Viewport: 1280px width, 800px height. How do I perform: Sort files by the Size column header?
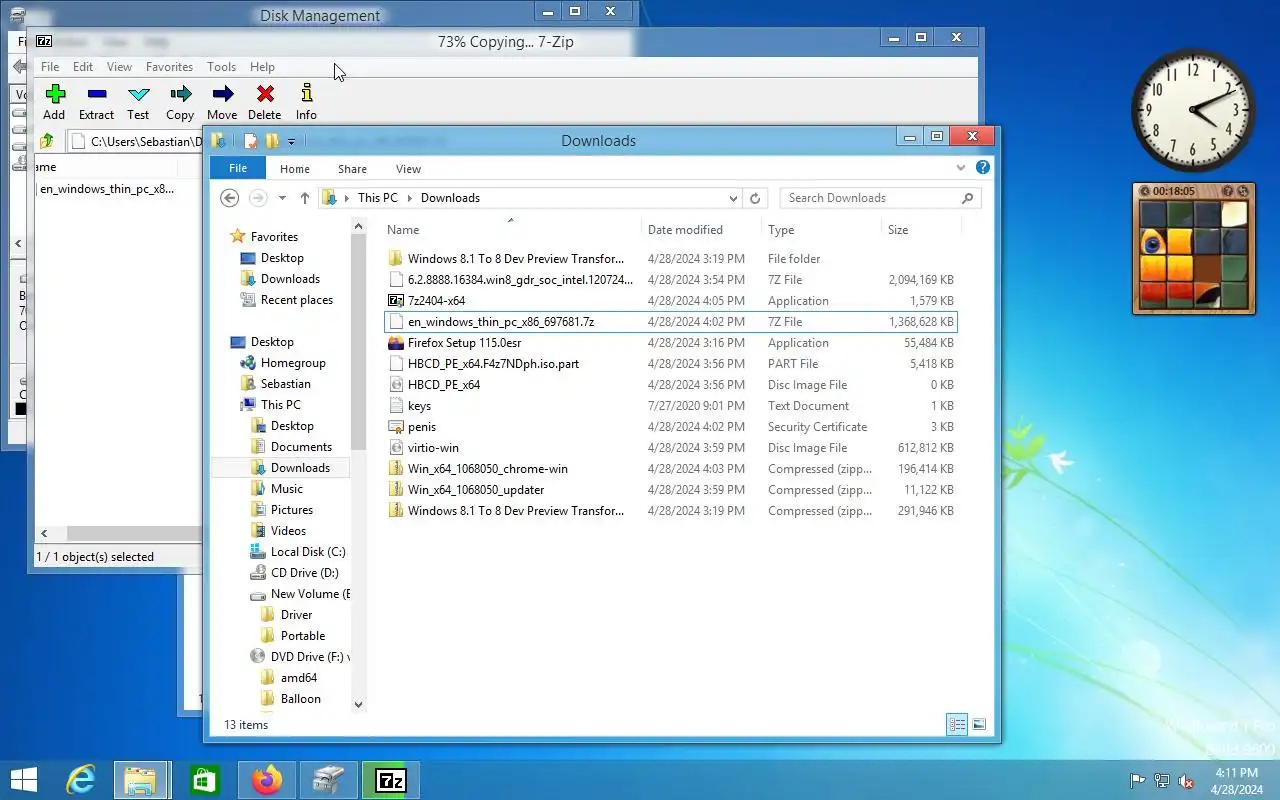(x=920, y=230)
